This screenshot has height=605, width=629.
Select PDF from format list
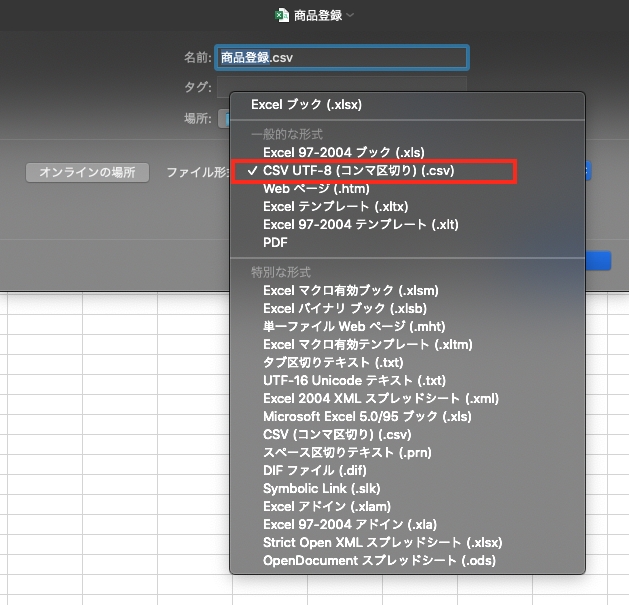tap(276, 242)
